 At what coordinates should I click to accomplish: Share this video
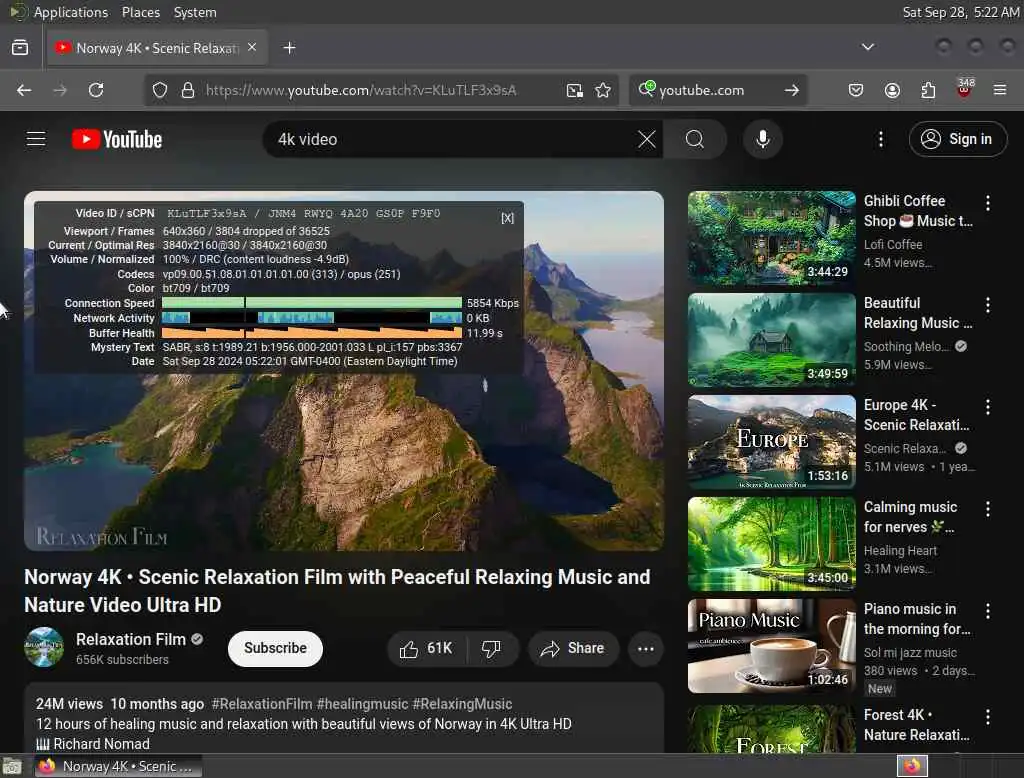pyautogui.click(x=573, y=648)
